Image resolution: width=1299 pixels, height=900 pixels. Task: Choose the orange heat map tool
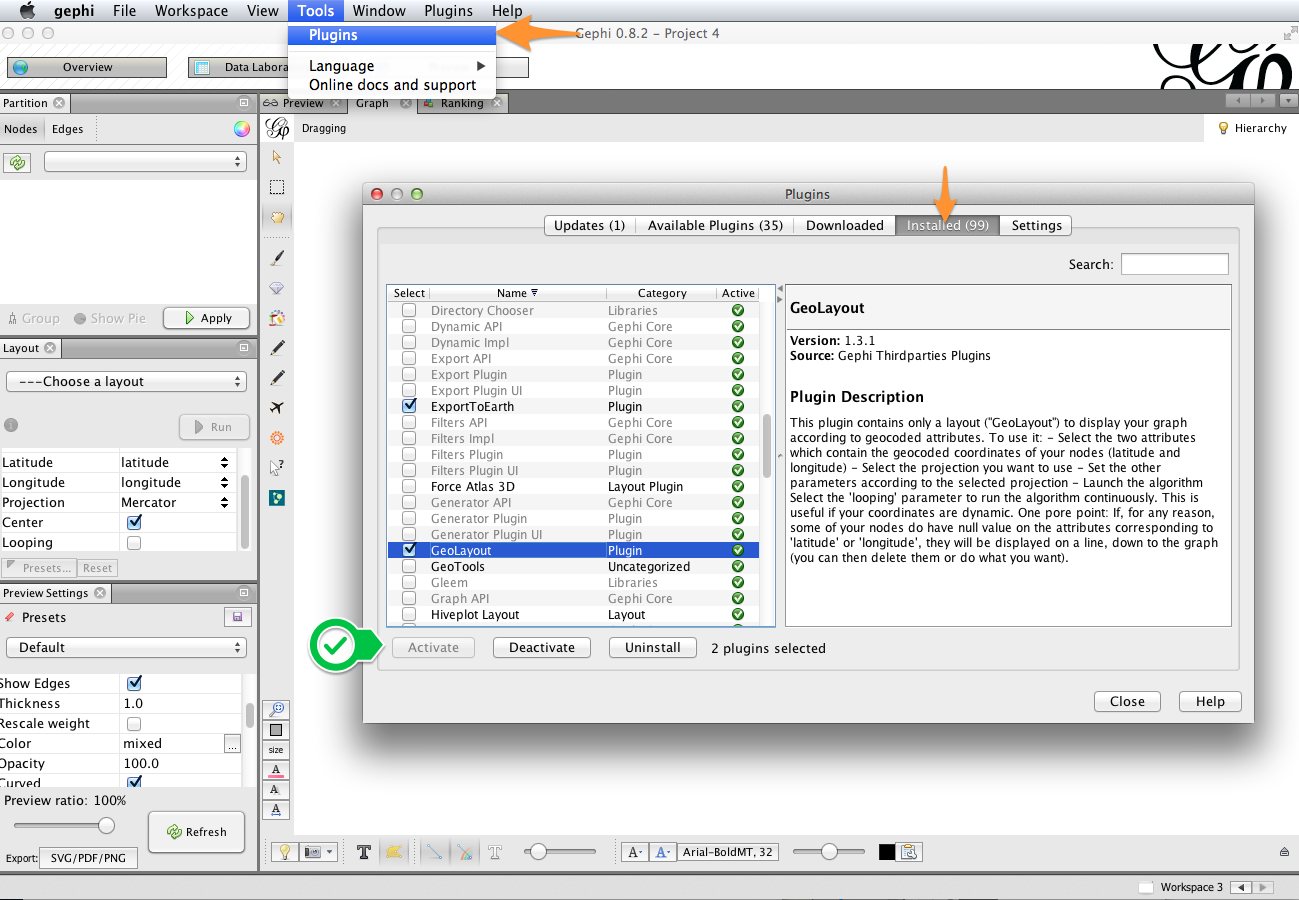pos(277,438)
